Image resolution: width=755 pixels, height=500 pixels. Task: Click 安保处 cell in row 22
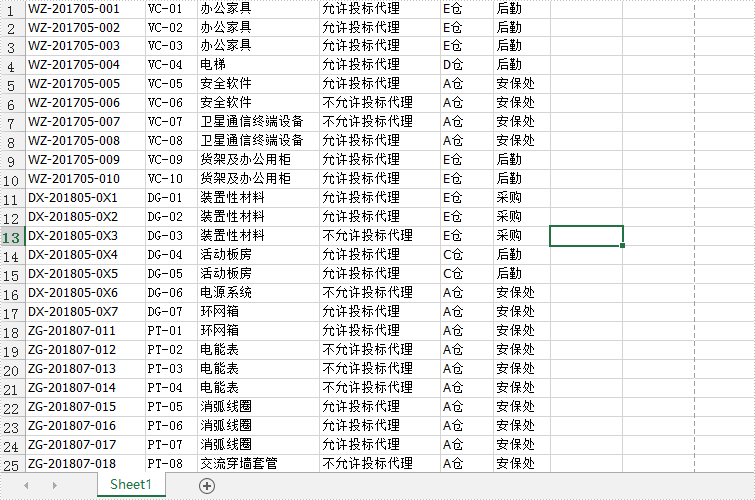(x=522, y=407)
